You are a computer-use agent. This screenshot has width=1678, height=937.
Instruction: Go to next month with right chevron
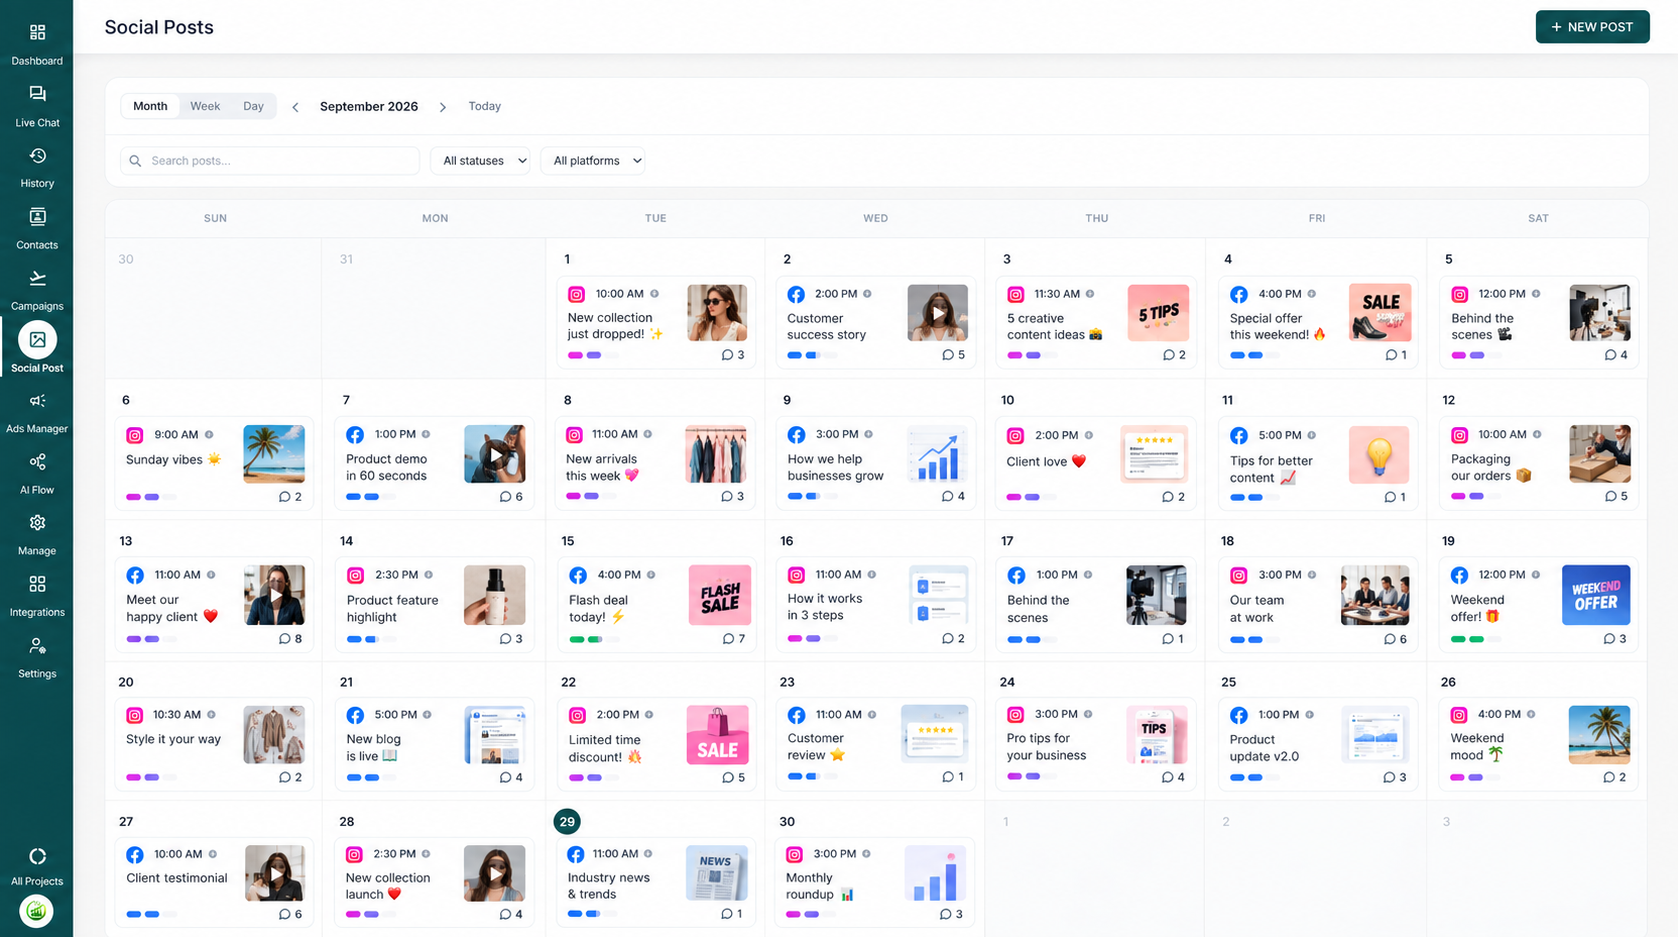(443, 107)
